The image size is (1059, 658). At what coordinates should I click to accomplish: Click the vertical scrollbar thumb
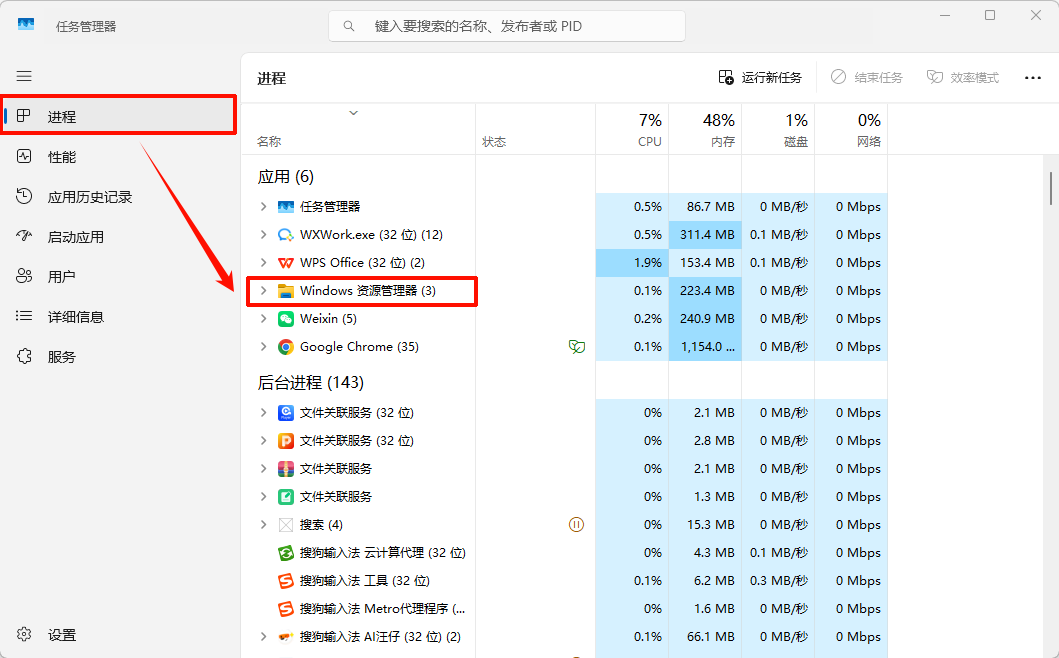(x=1051, y=188)
